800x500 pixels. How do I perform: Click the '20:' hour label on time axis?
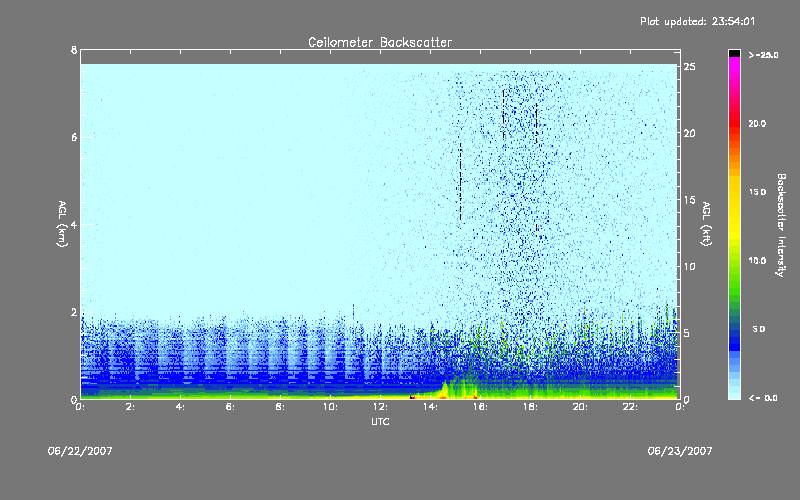[581, 407]
